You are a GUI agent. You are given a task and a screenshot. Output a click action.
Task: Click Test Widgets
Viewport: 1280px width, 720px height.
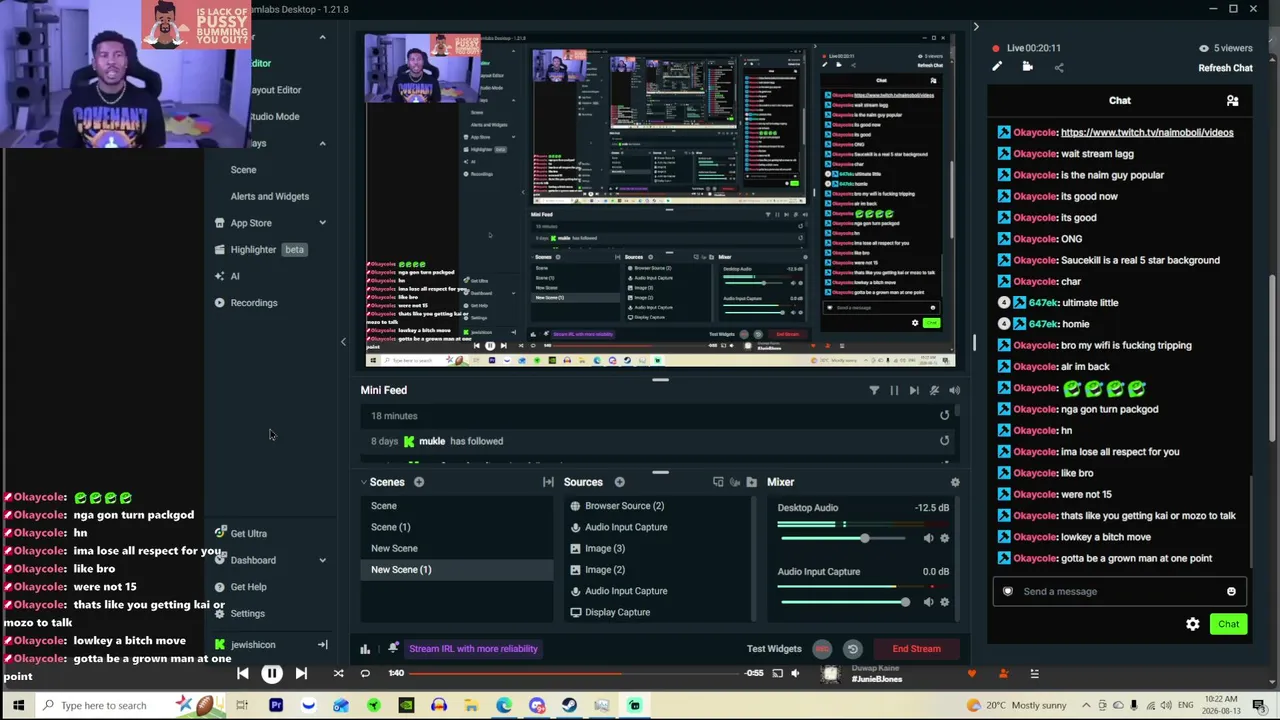tap(774, 649)
